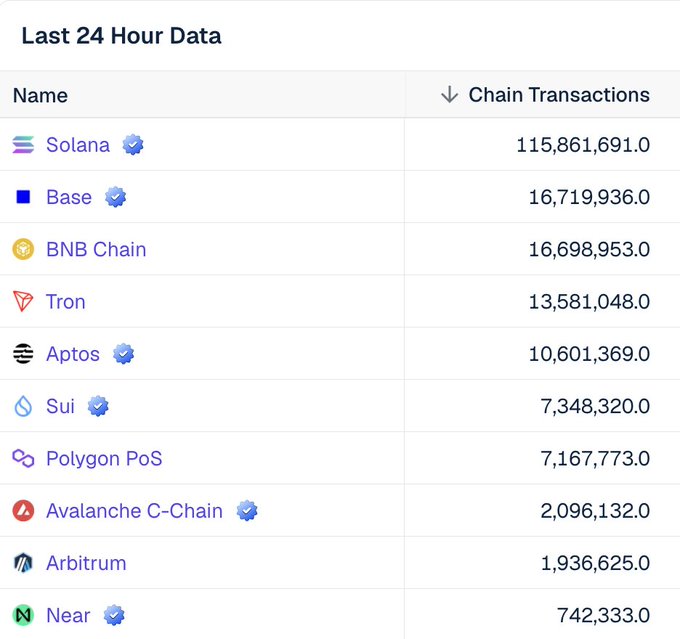Click the red Tron logo
This screenshot has width=680, height=639.
pos(23,301)
